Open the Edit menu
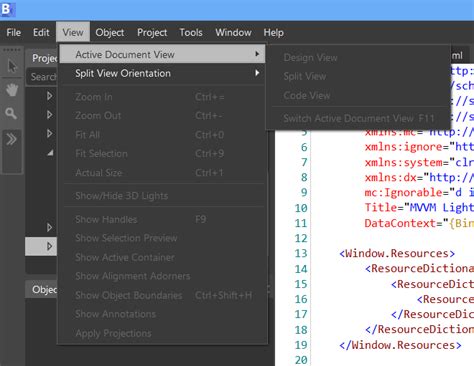The height and width of the screenshot is (366, 474). [41, 33]
